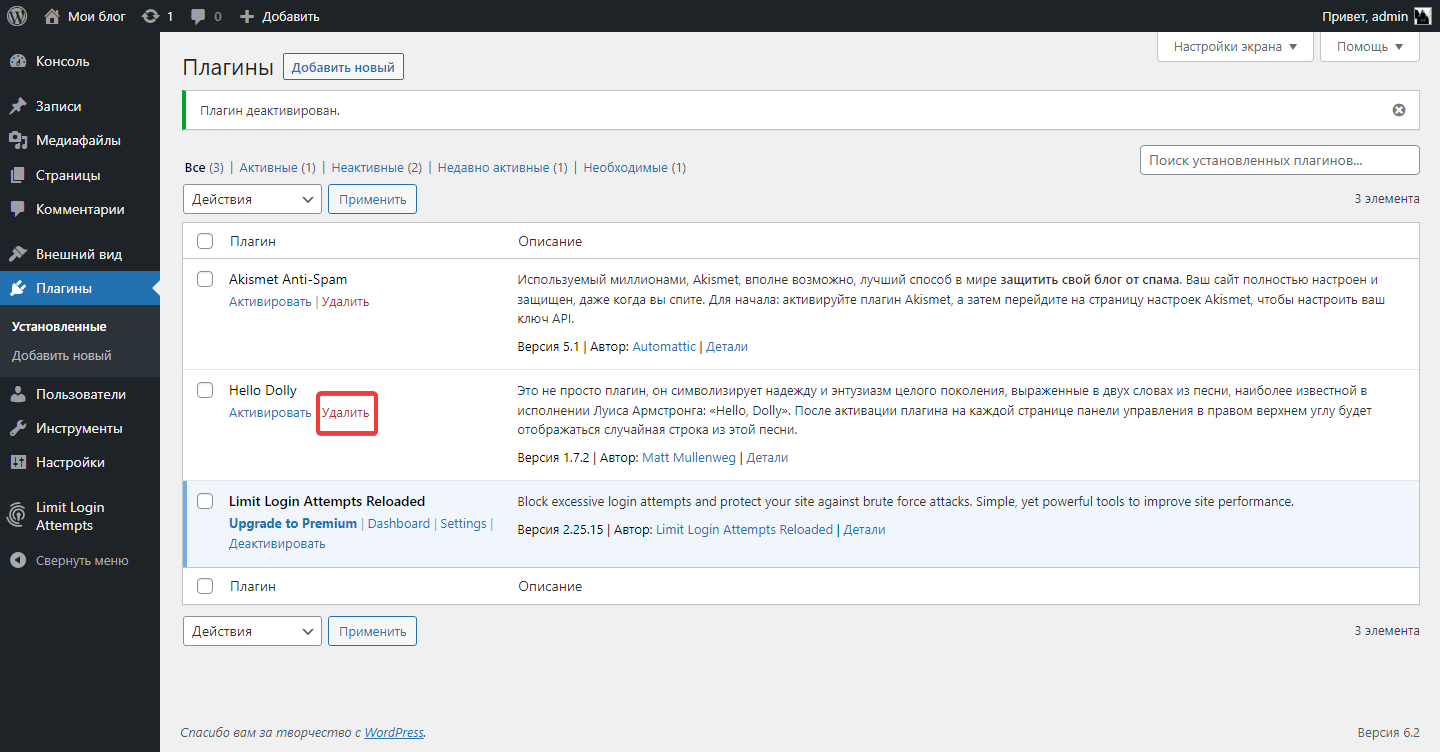Click Инструменты wrench icon in sidebar
The image size is (1440, 752).
point(18,428)
